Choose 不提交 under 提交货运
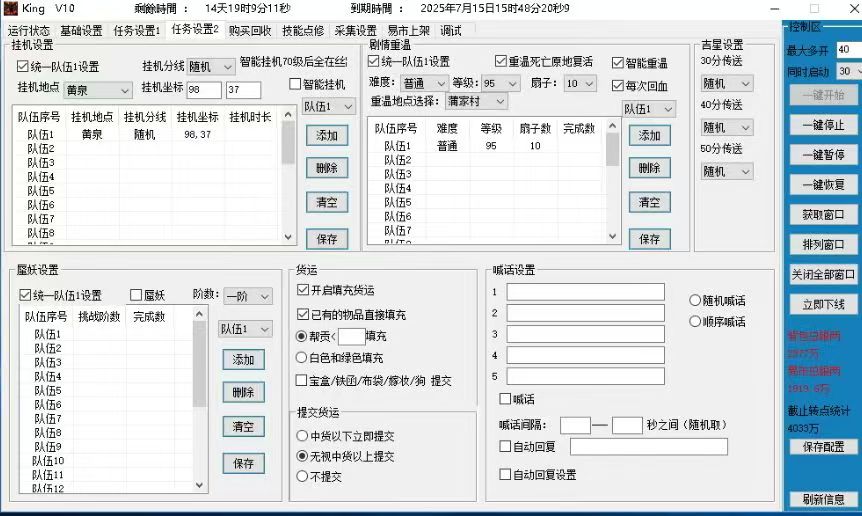 coord(302,477)
